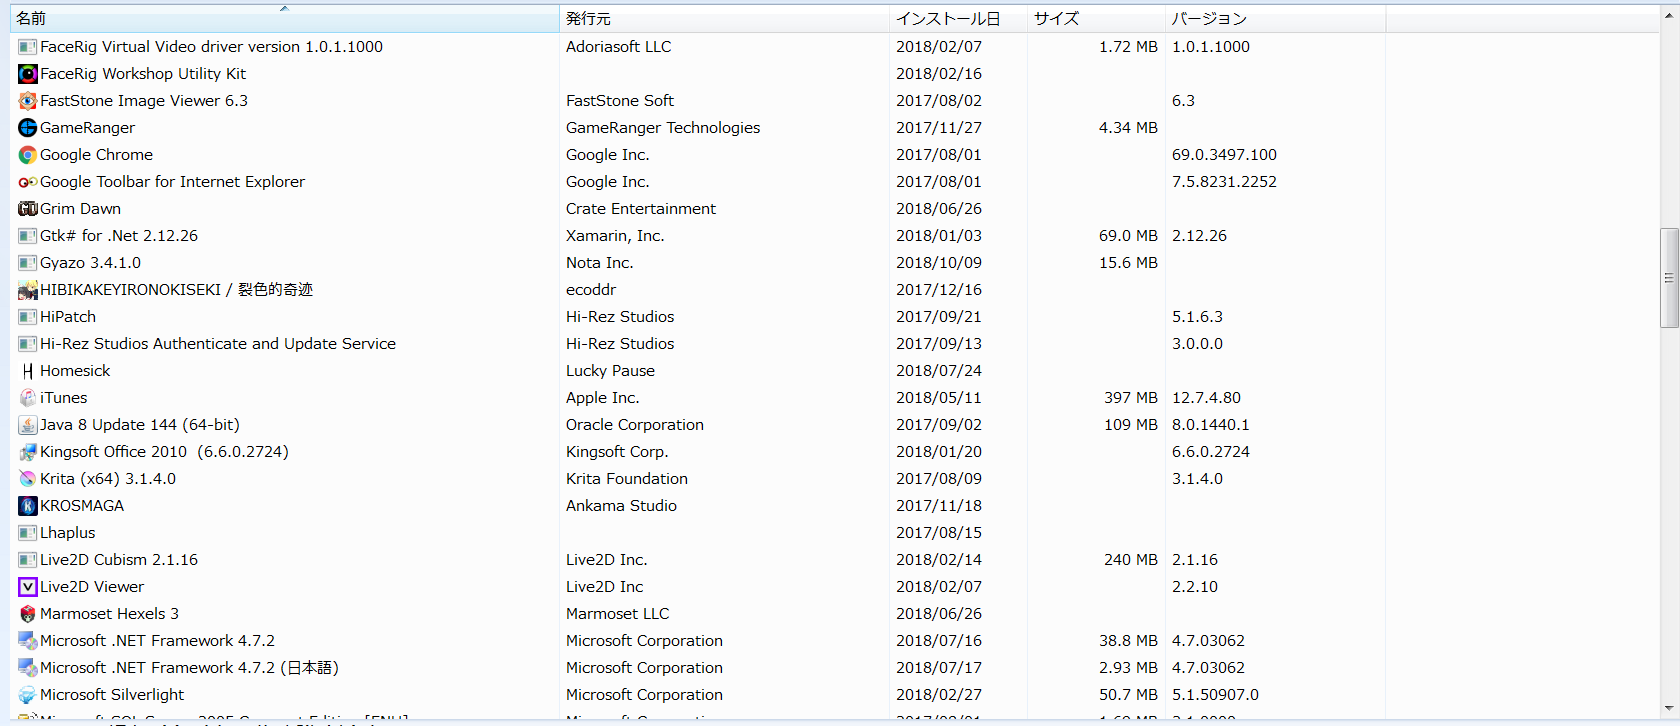The image size is (1680, 726).
Task: Click the Microsoft Silverlight icon
Action: pyautogui.click(x=28, y=695)
